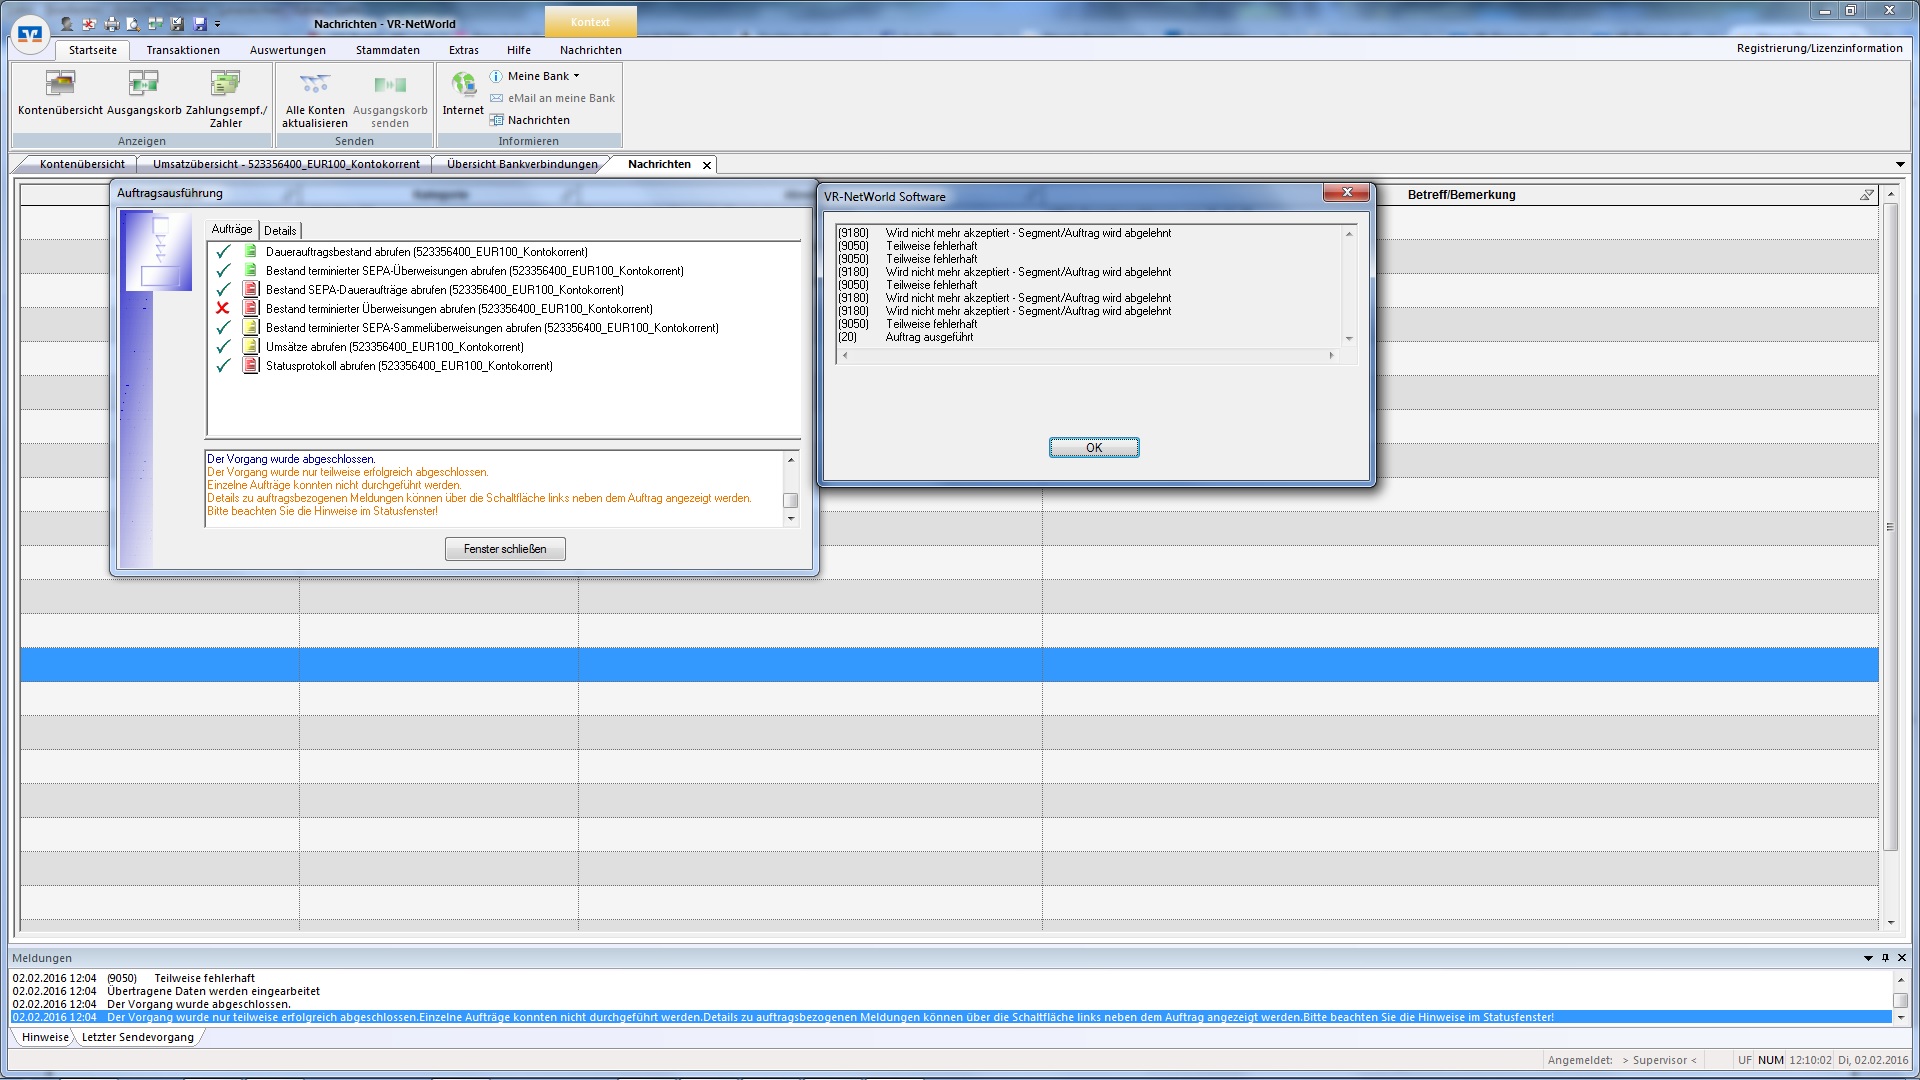
Task: Click the green transfer icon in quick access toolbar
Action: [x=155, y=23]
